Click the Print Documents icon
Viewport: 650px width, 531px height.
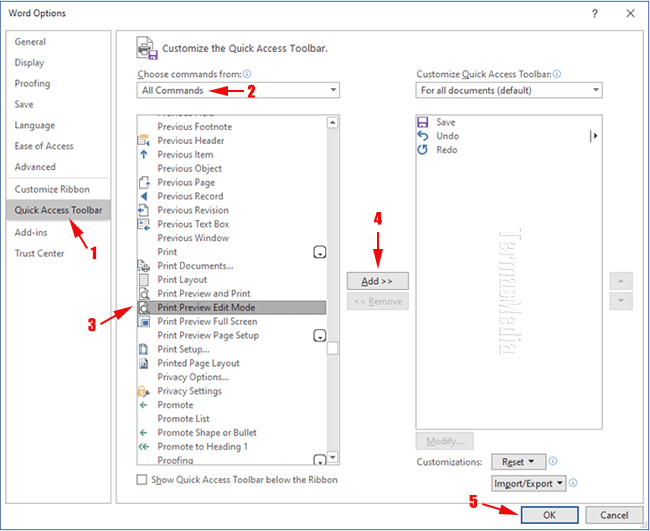143,266
